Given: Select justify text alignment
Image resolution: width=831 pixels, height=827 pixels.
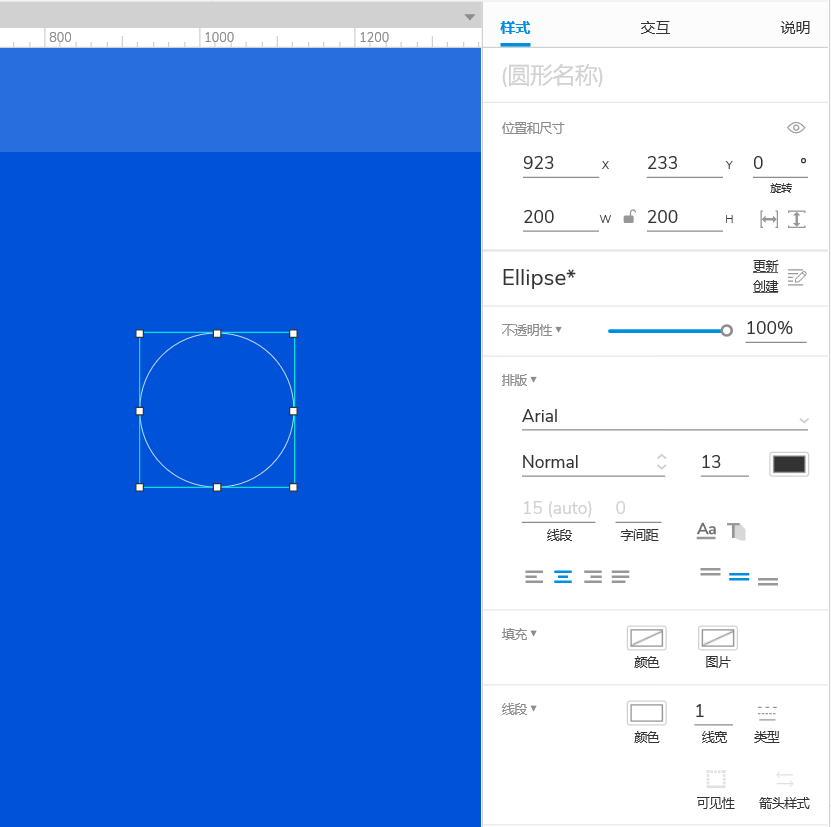Looking at the screenshot, I should (620, 576).
